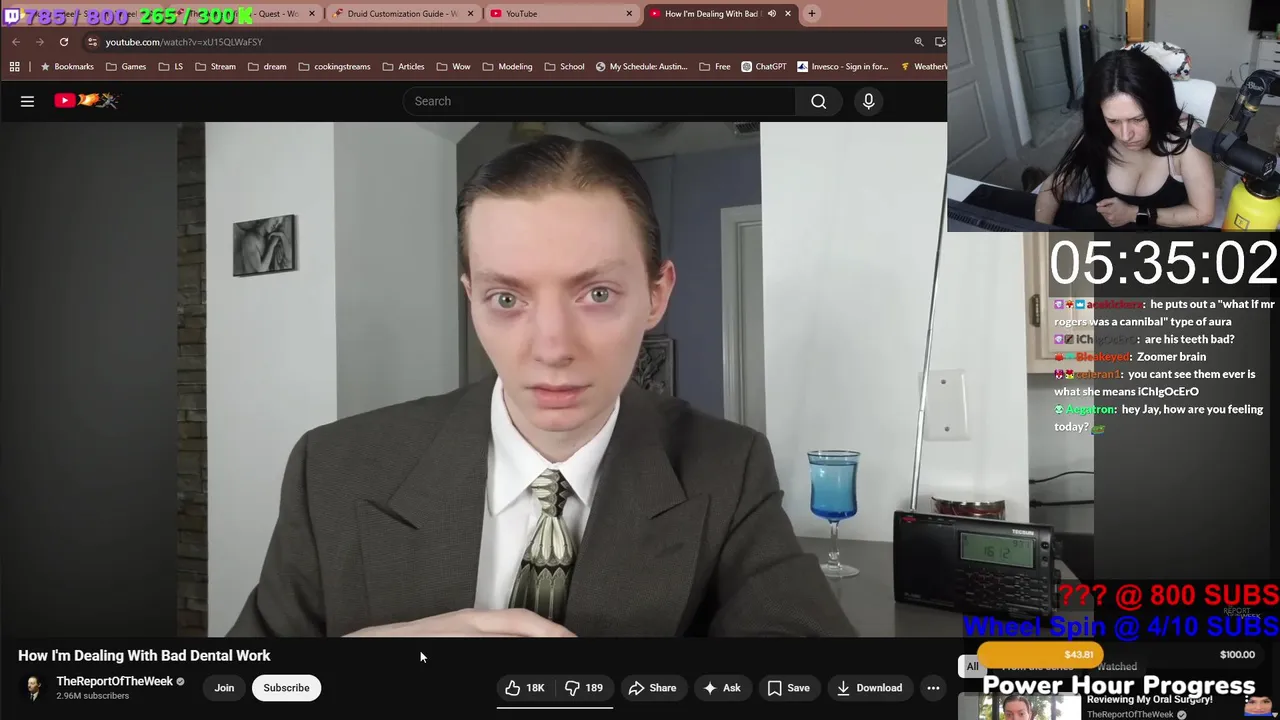Viewport: 1280px width, 720px height.
Task: Click the address bar URL
Action: tap(184, 42)
